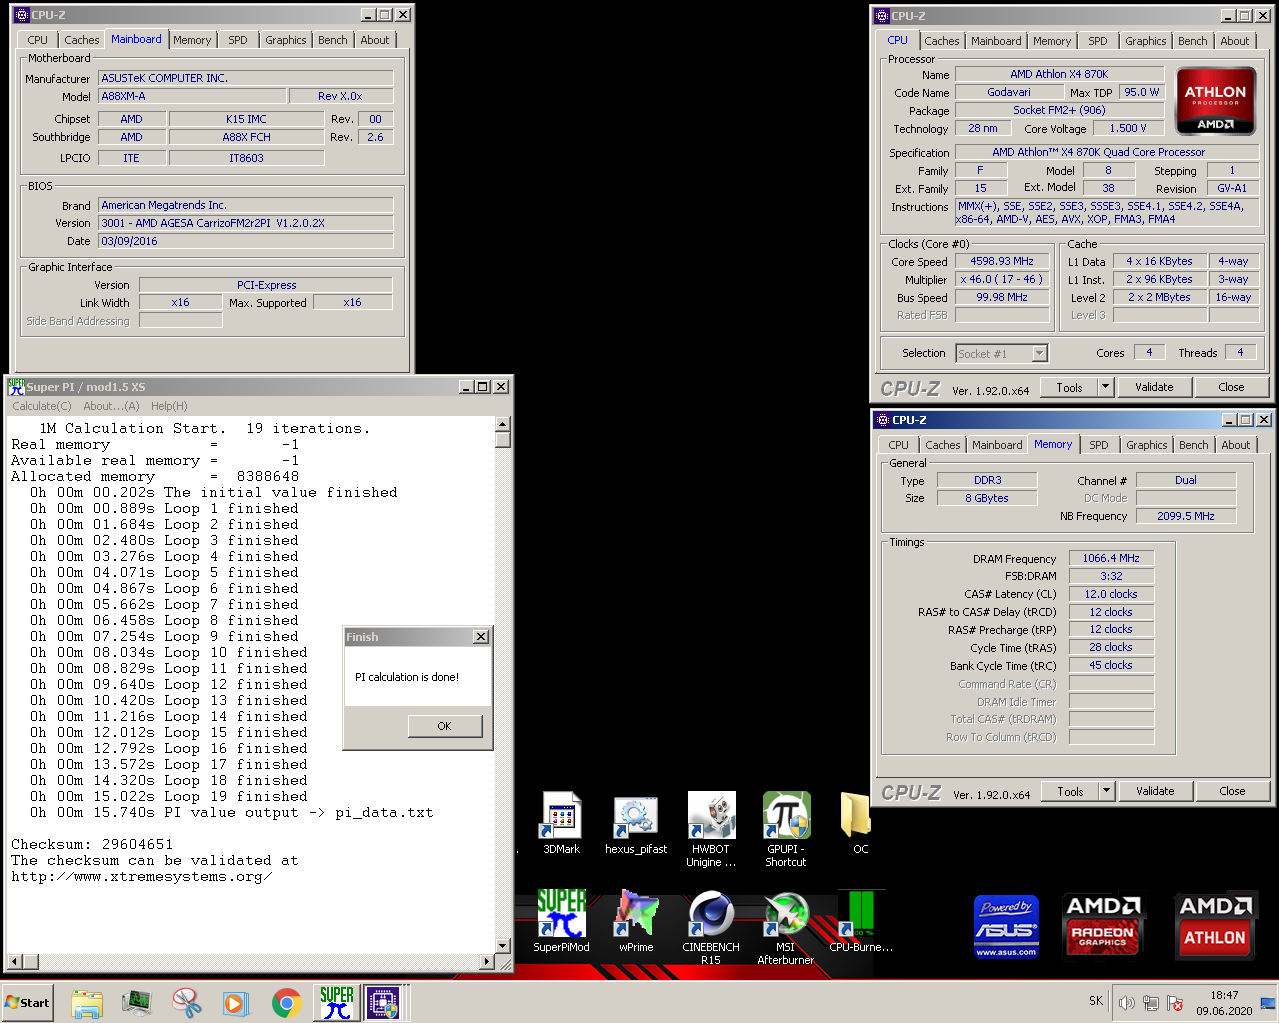Click the Memory CPU-Z window title bar icon
Viewport: 1279px width, 1023px height.
(882, 420)
